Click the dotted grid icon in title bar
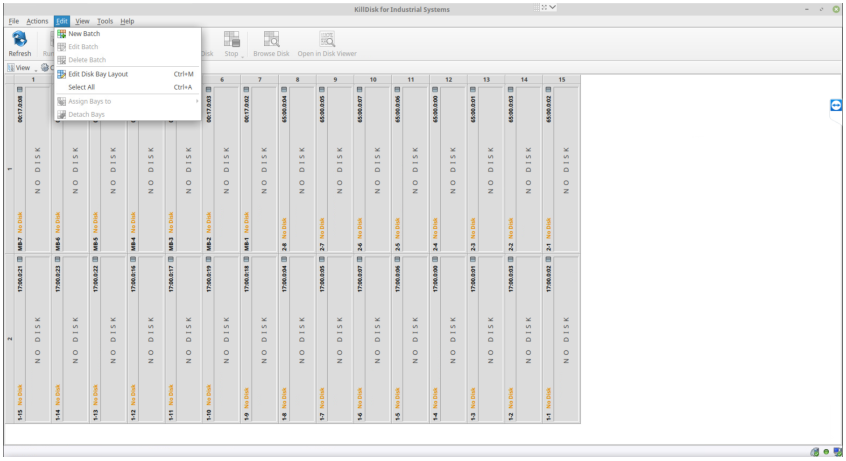This screenshot has height=461, width=846. (536, 8)
